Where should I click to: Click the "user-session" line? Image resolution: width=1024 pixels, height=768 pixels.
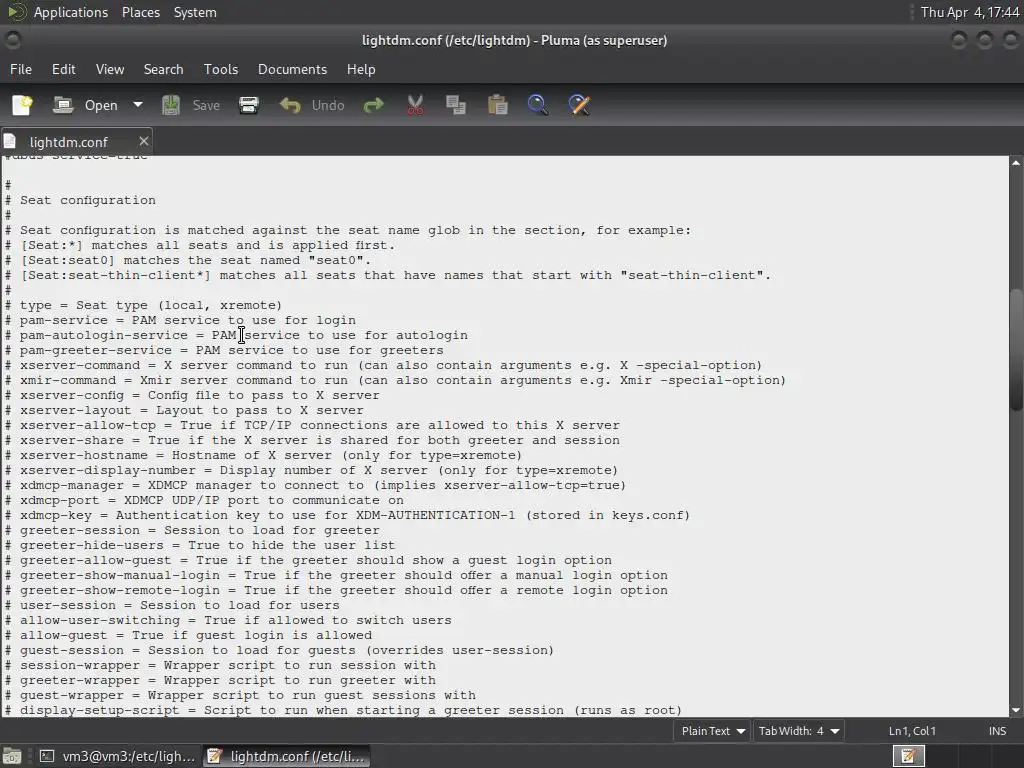click(x=172, y=606)
